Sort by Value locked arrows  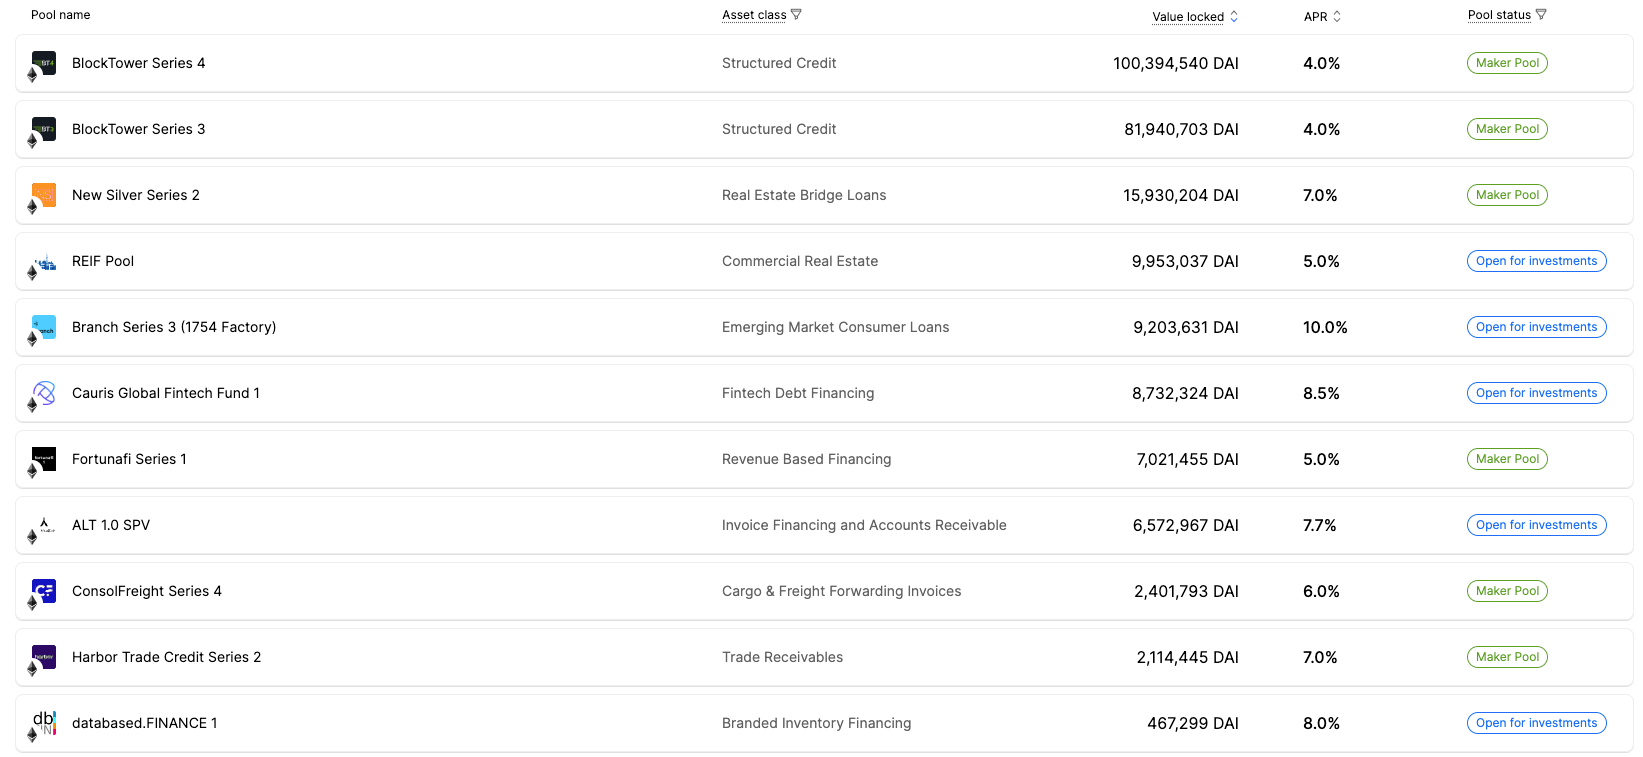(x=1234, y=16)
